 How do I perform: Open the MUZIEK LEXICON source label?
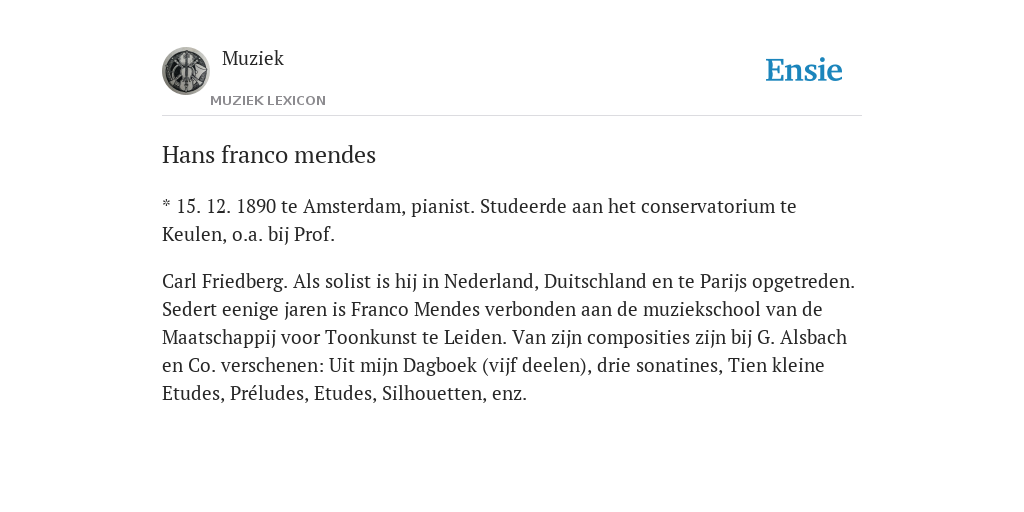pyautogui.click(x=268, y=101)
